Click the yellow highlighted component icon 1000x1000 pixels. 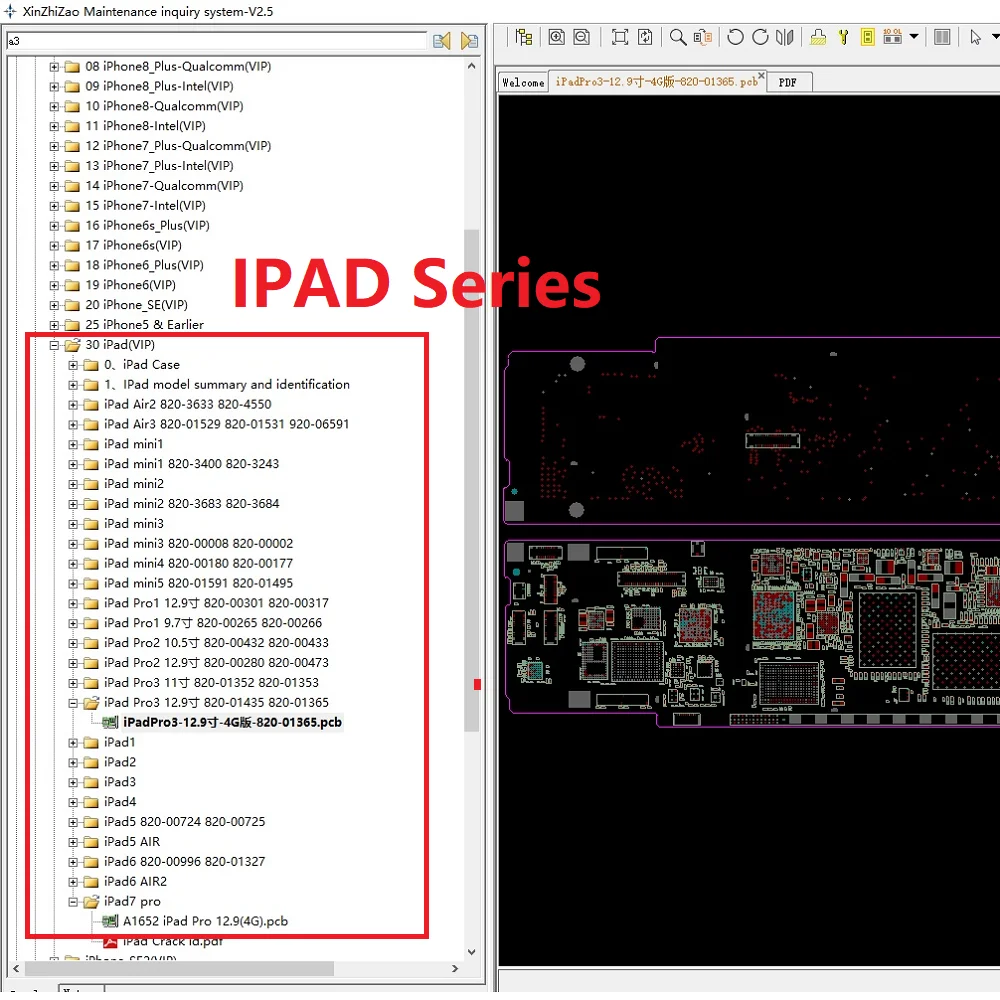point(867,38)
